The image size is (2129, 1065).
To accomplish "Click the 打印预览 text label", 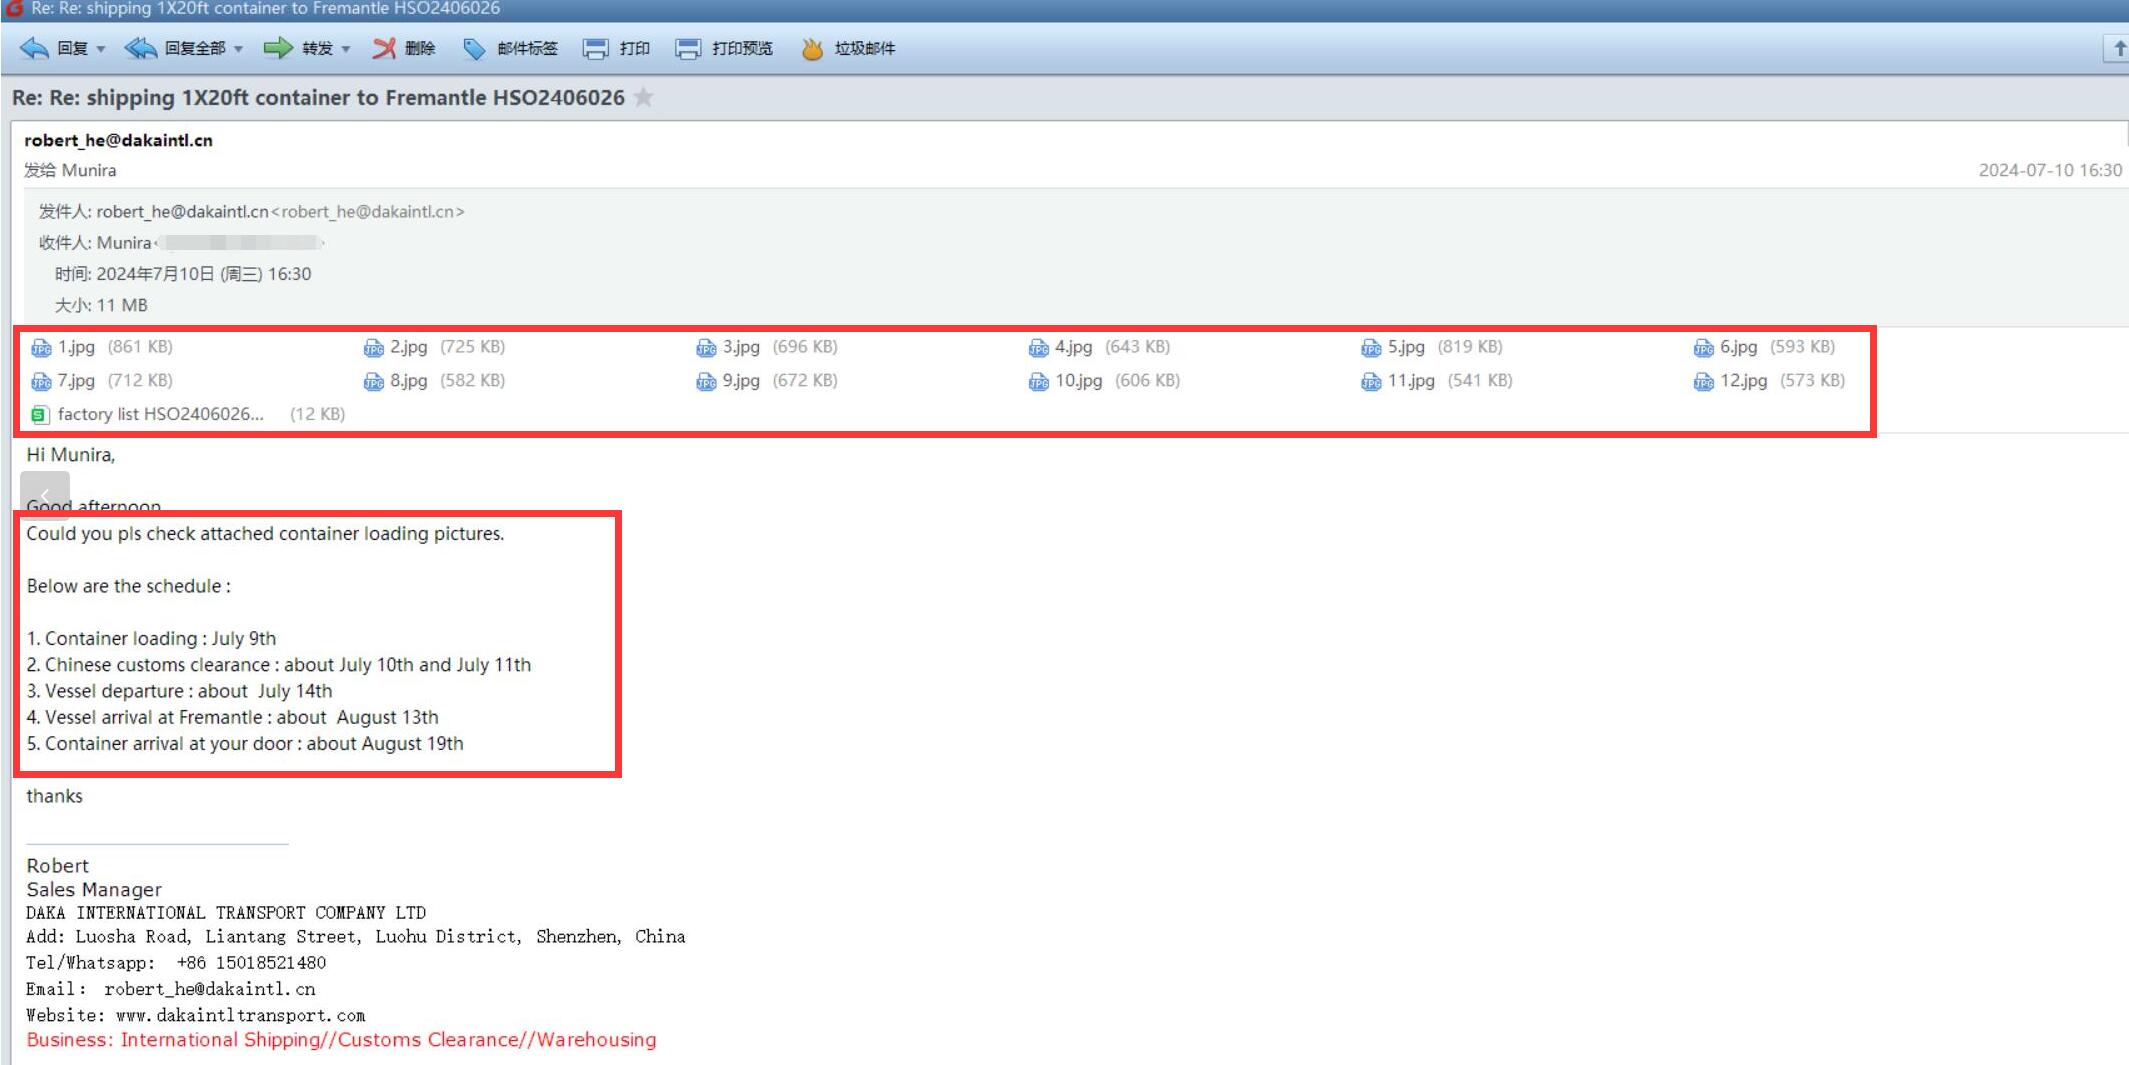I will [x=742, y=48].
